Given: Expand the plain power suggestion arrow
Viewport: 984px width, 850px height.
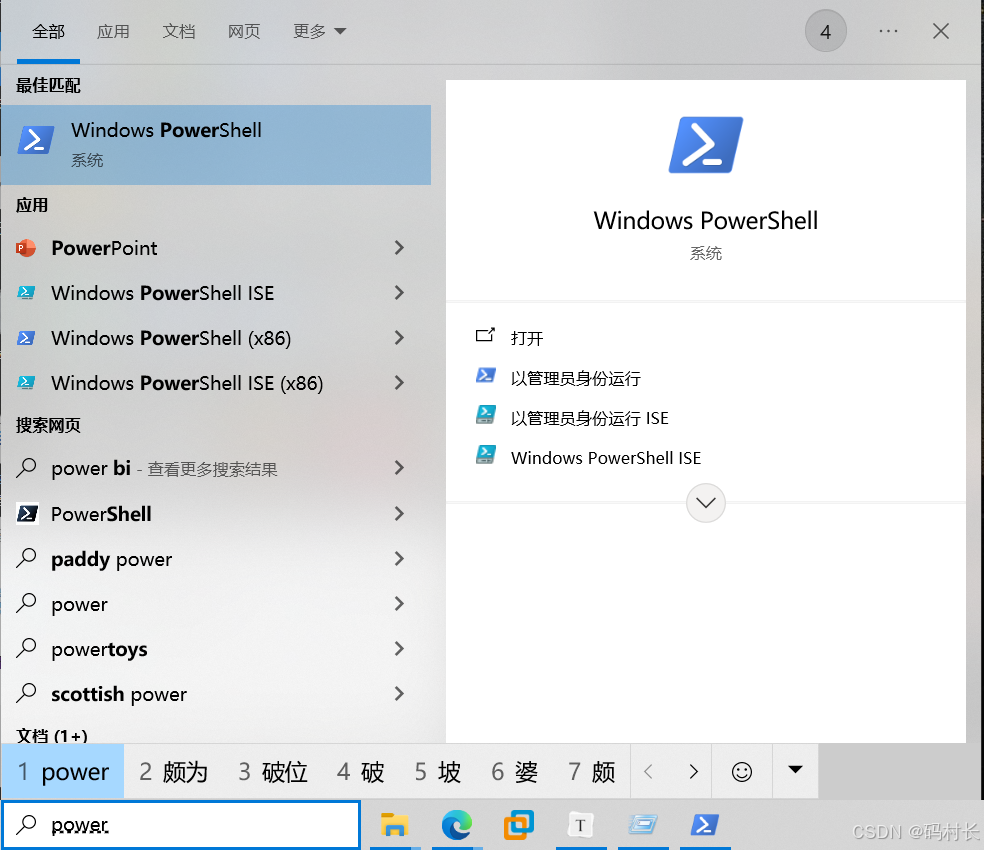Looking at the screenshot, I should (399, 603).
